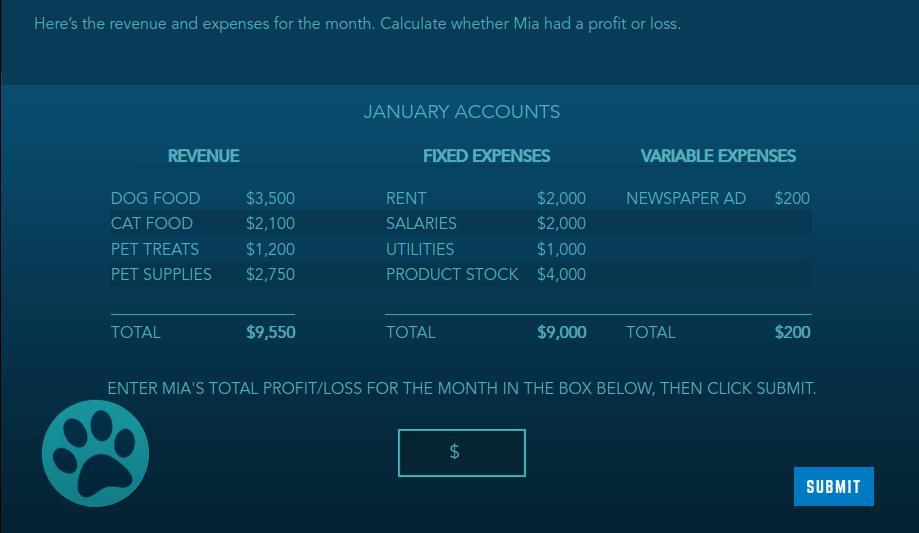
Task: Click the fixed expenses total $9,000
Action: pos(561,332)
